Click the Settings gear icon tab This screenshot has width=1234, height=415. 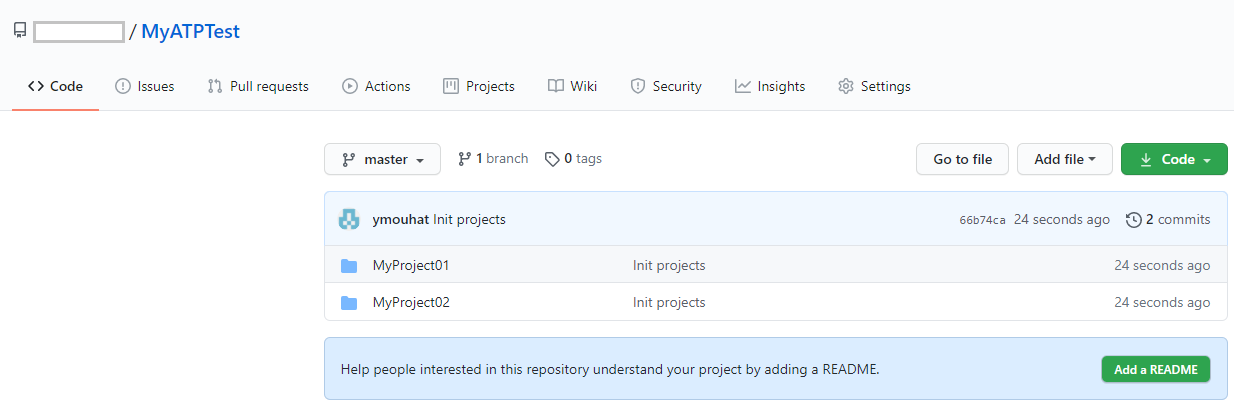(x=846, y=87)
